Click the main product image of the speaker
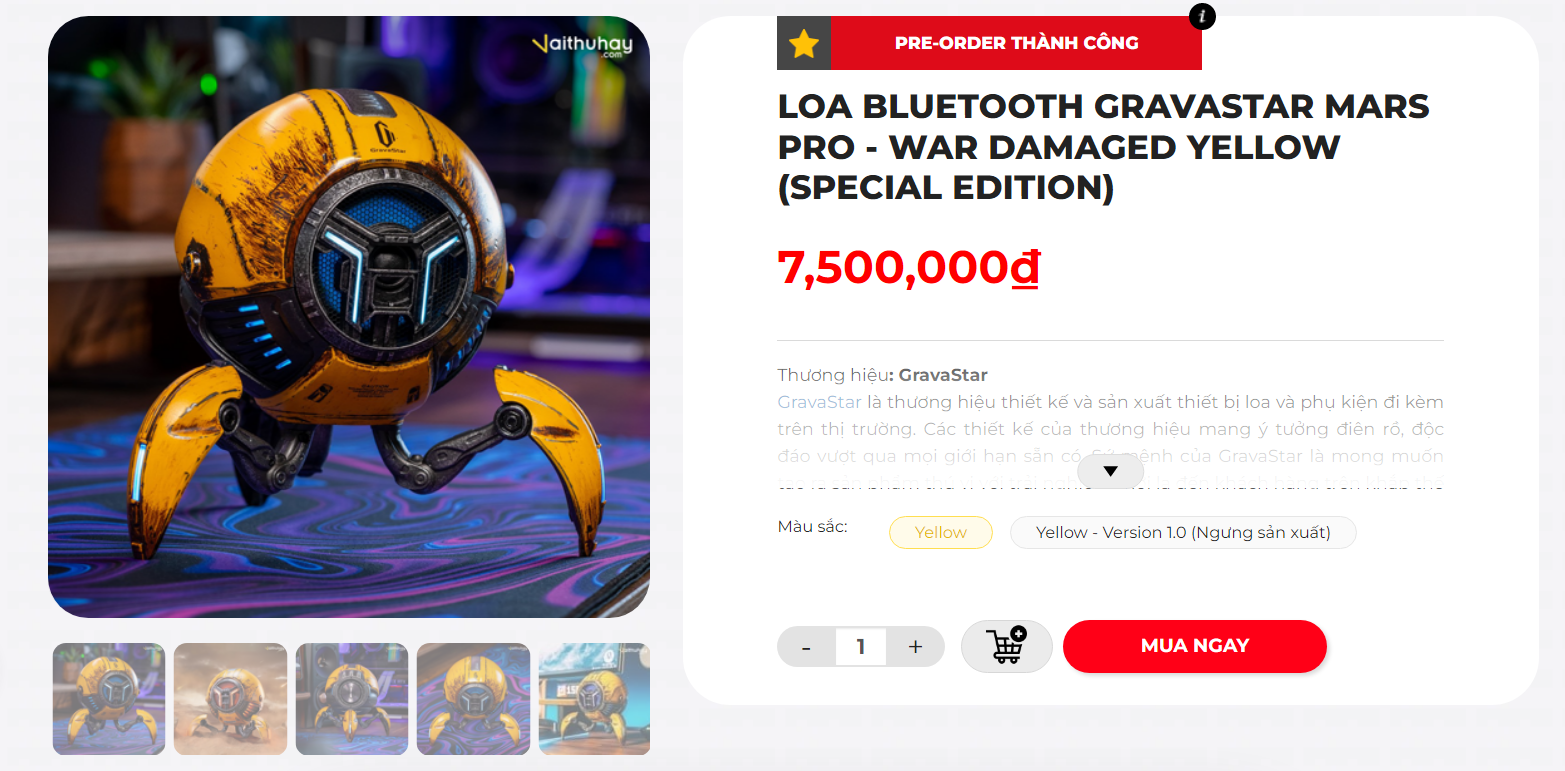Screen dimensions: 1565x771 click(x=349, y=317)
